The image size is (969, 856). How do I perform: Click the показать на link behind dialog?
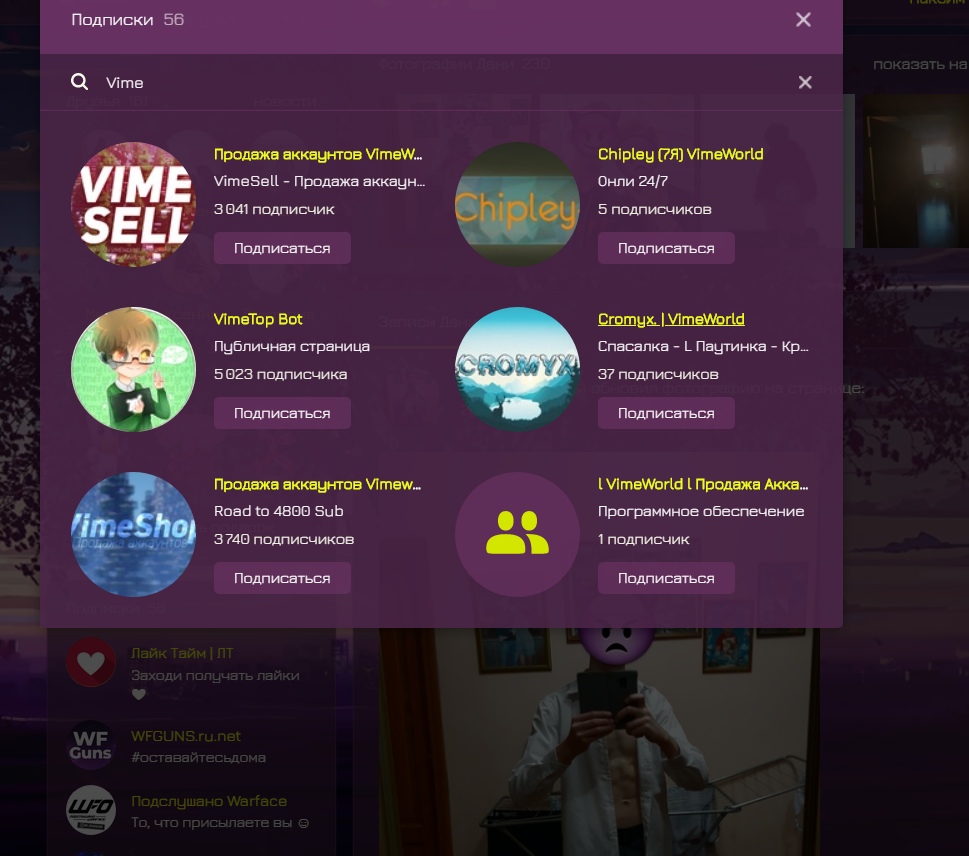pyautogui.click(x=920, y=64)
